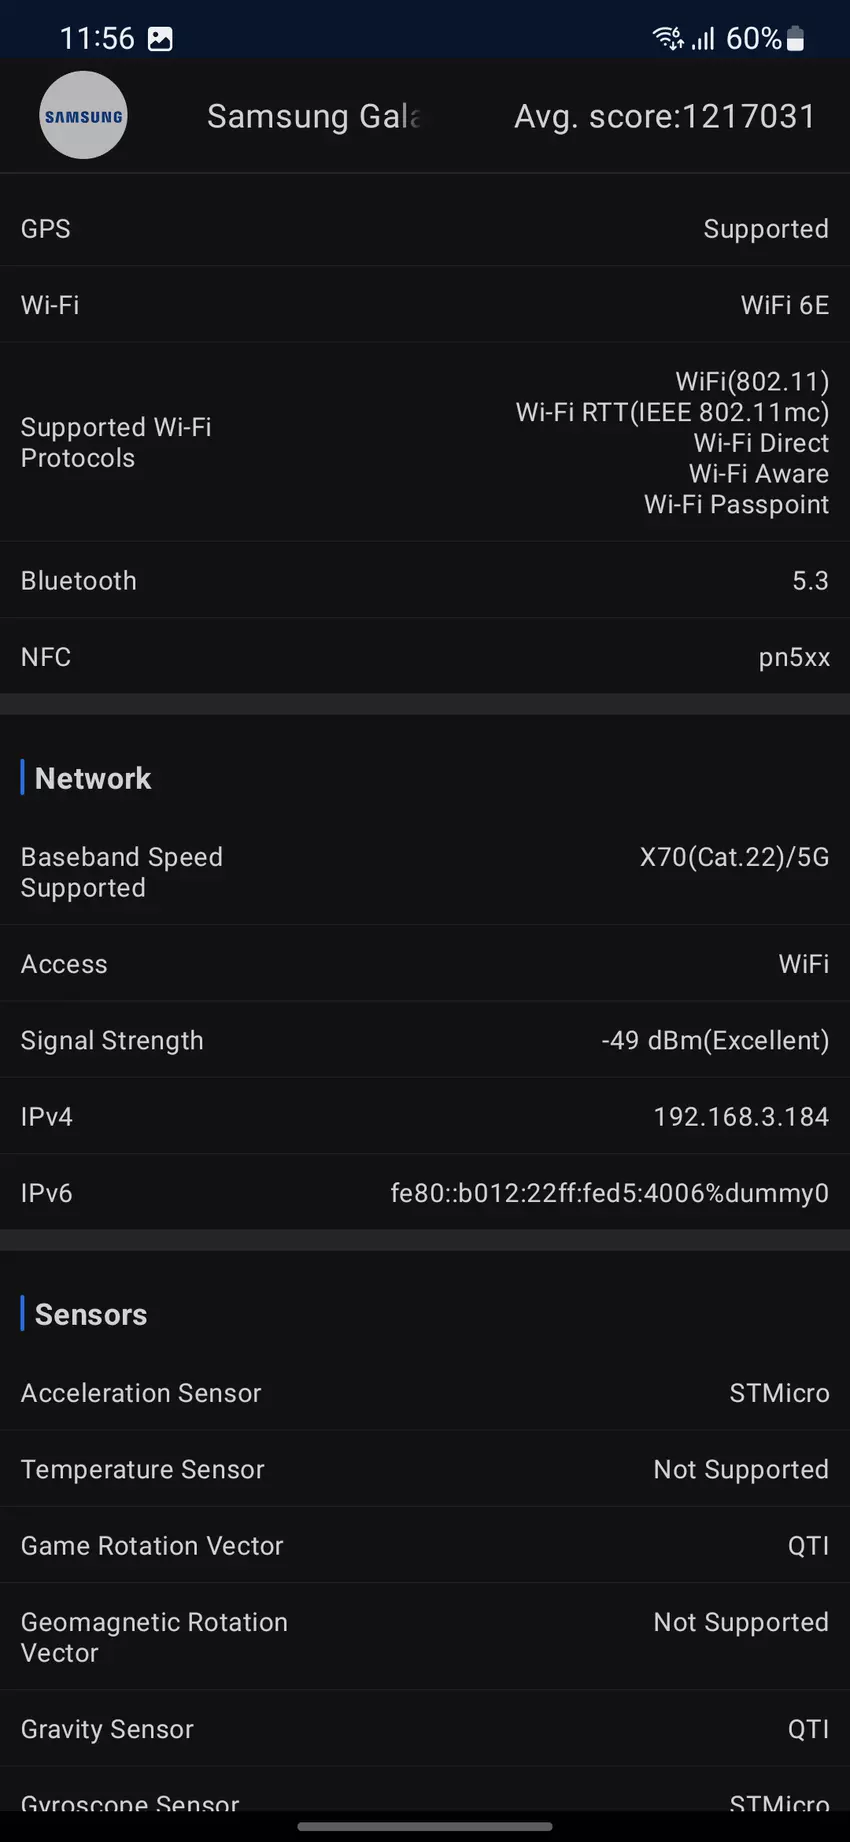The image size is (850, 1842).
Task: Tap the Avg. score value
Action: pos(665,117)
